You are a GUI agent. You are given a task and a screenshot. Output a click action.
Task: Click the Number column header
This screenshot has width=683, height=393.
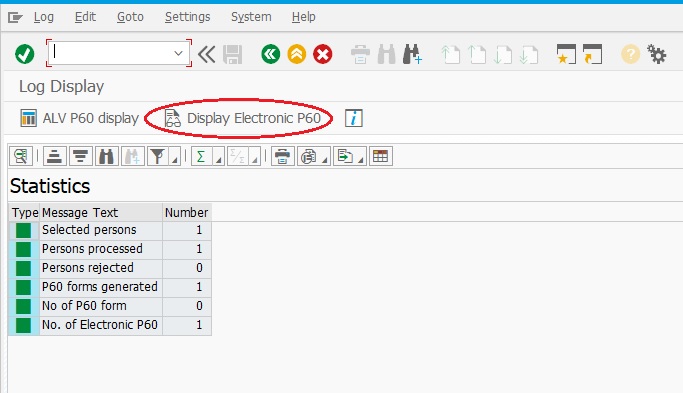[x=187, y=213]
